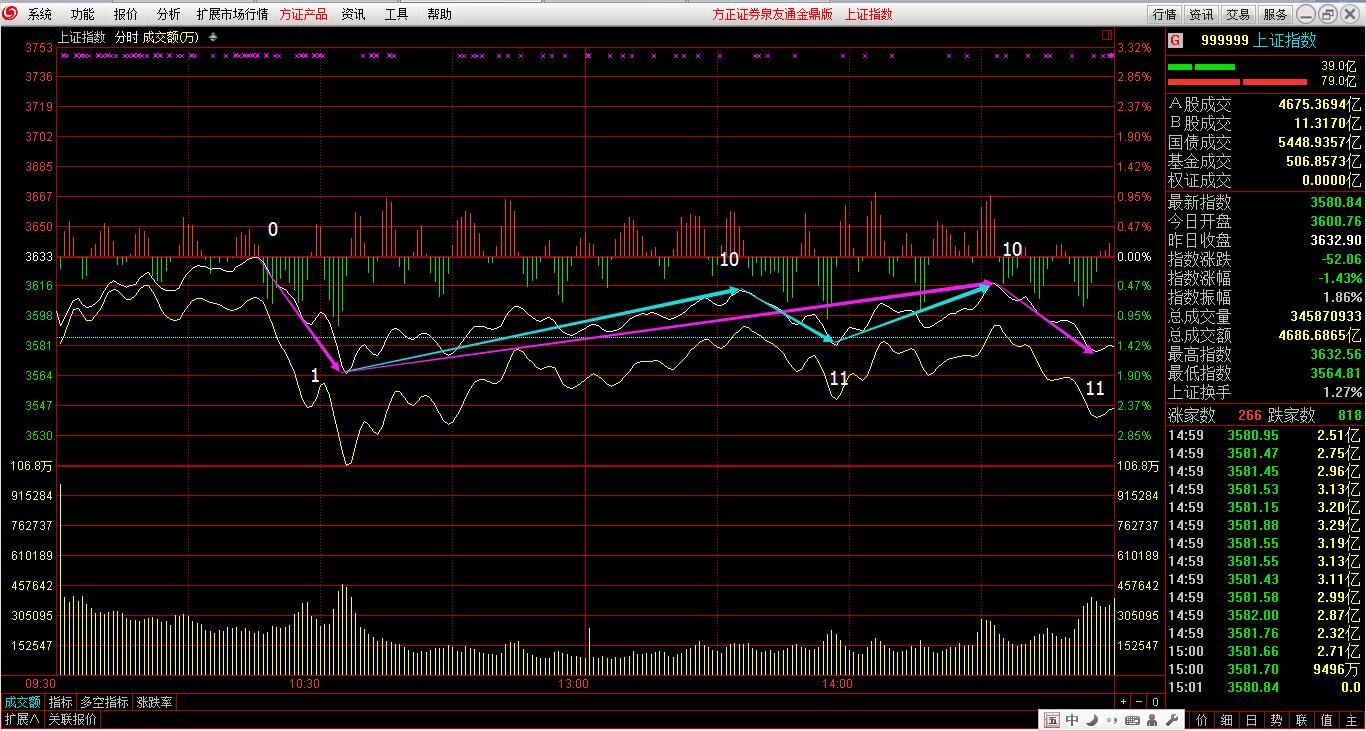Toggle the 中 Chinese input mode

(1072, 720)
